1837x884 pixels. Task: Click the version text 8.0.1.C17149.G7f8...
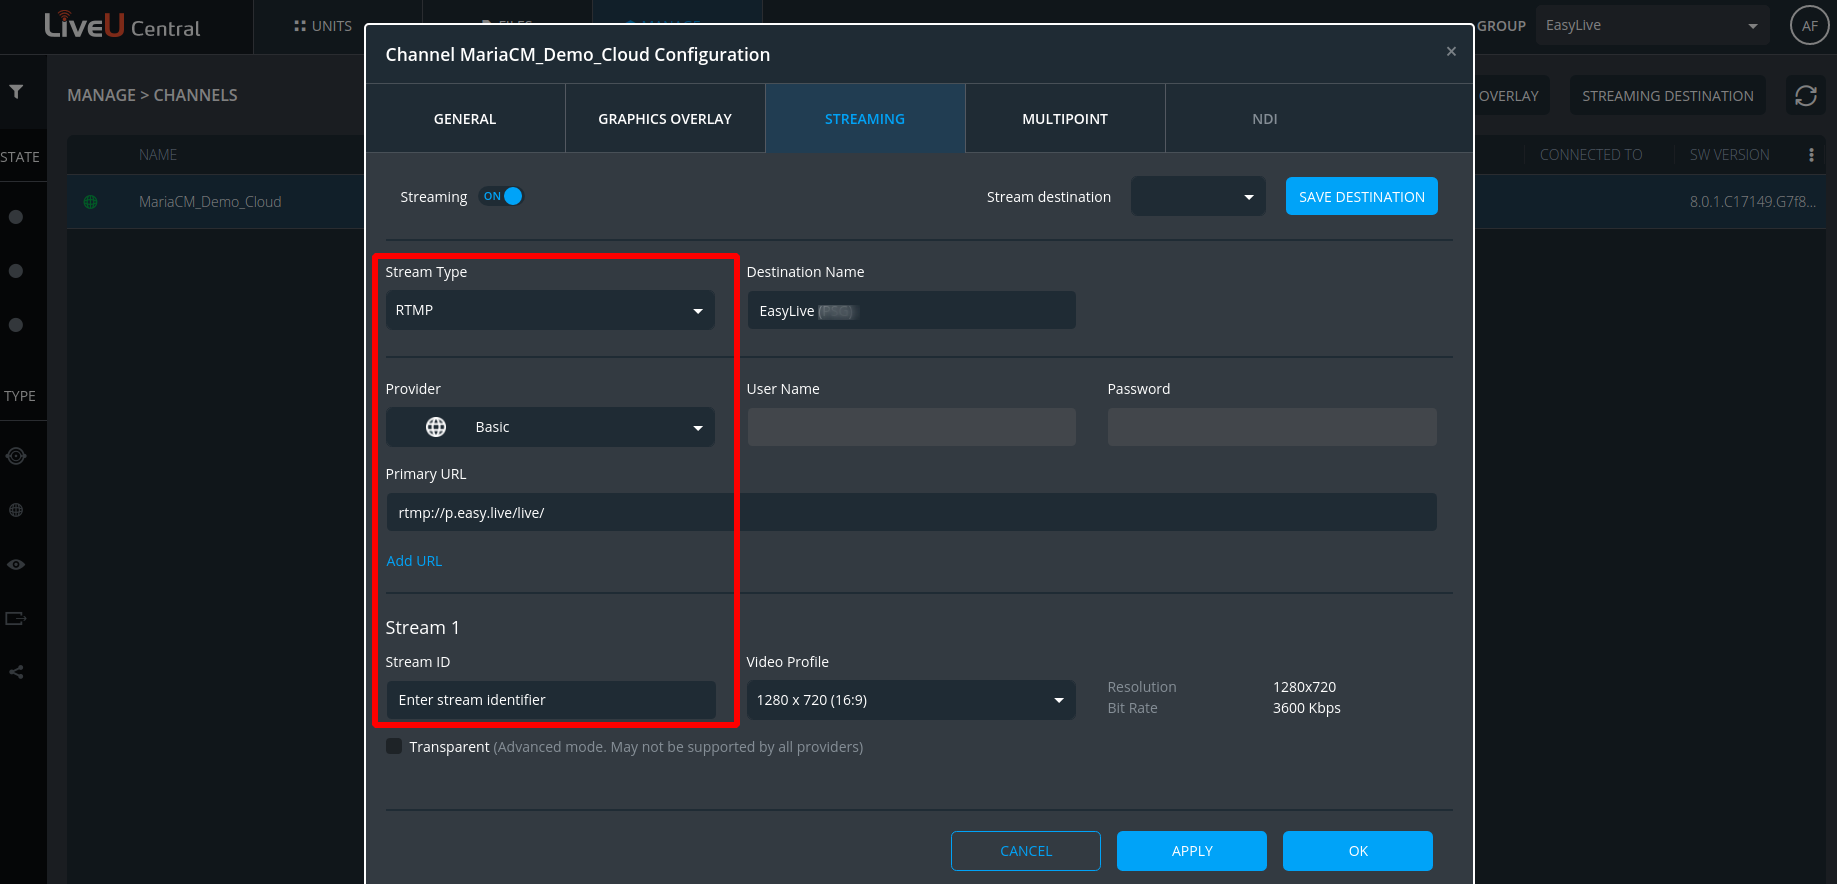[x=1753, y=202]
